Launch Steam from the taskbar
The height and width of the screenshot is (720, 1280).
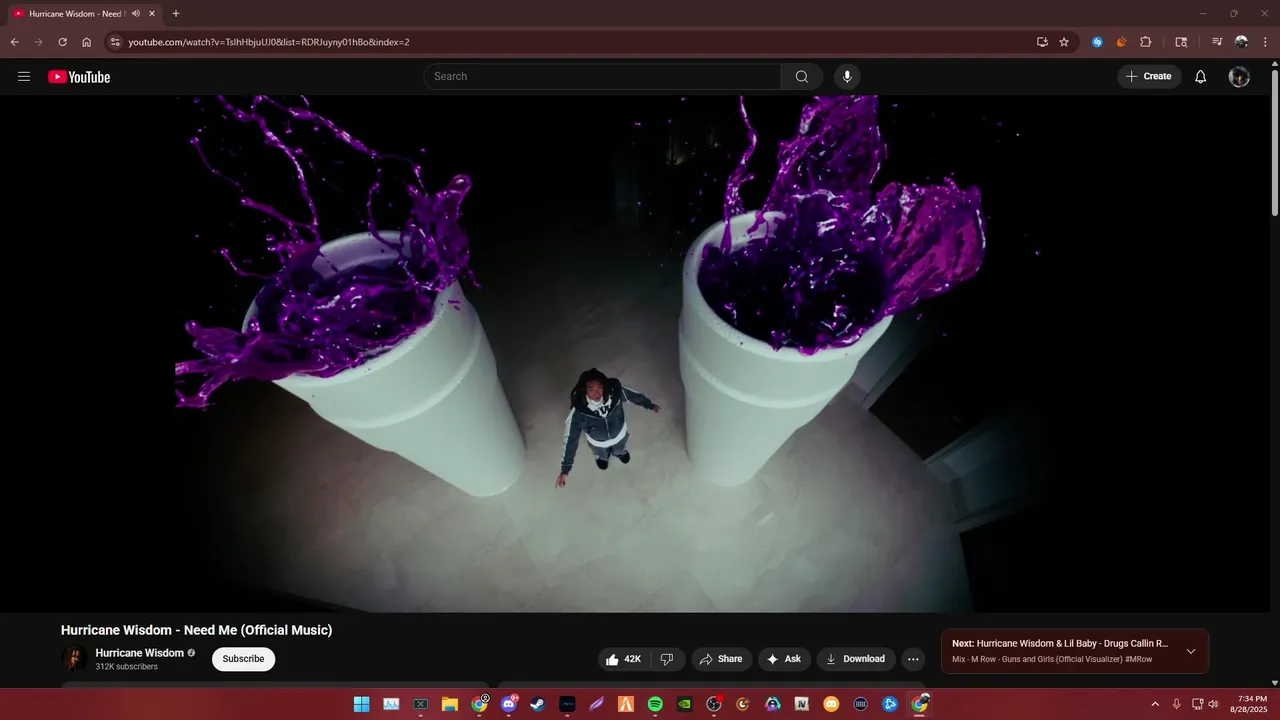click(x=538, y=704)
